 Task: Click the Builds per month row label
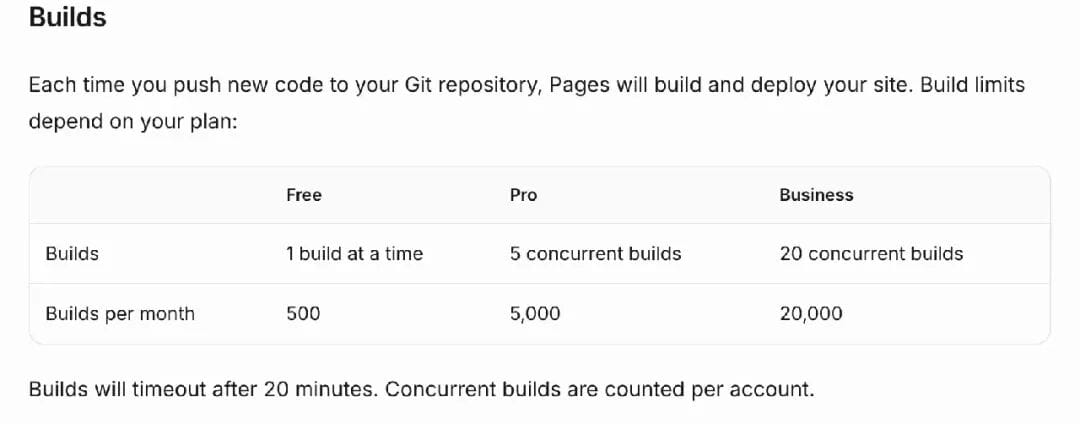pos(120,314)
